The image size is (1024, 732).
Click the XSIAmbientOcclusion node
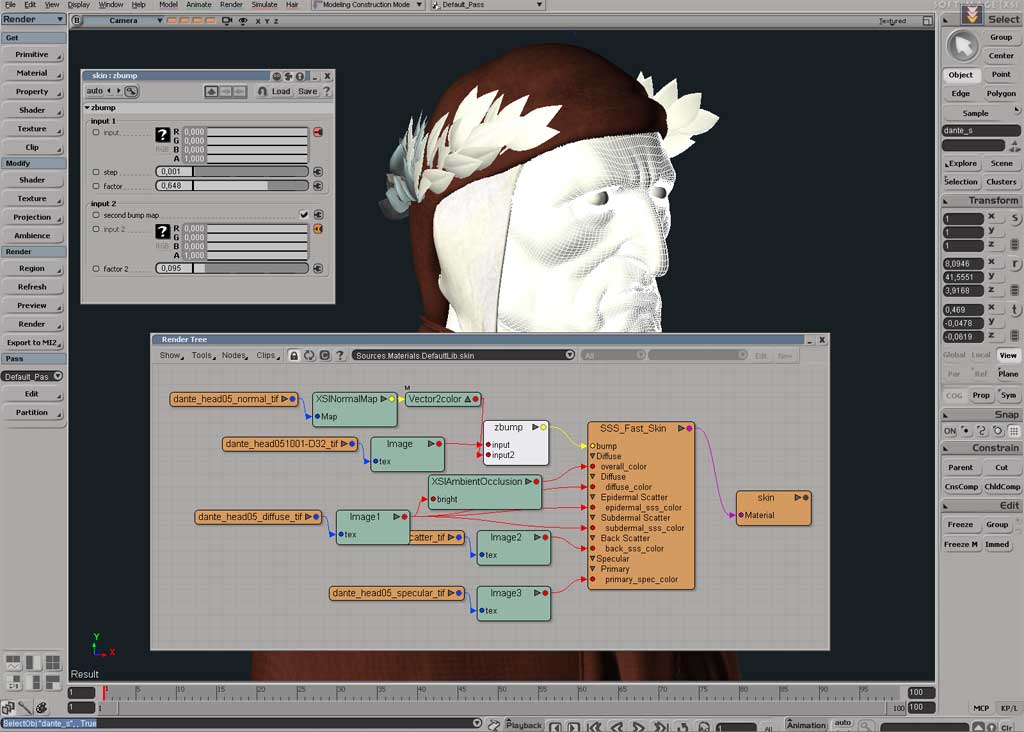pos(485,491)
